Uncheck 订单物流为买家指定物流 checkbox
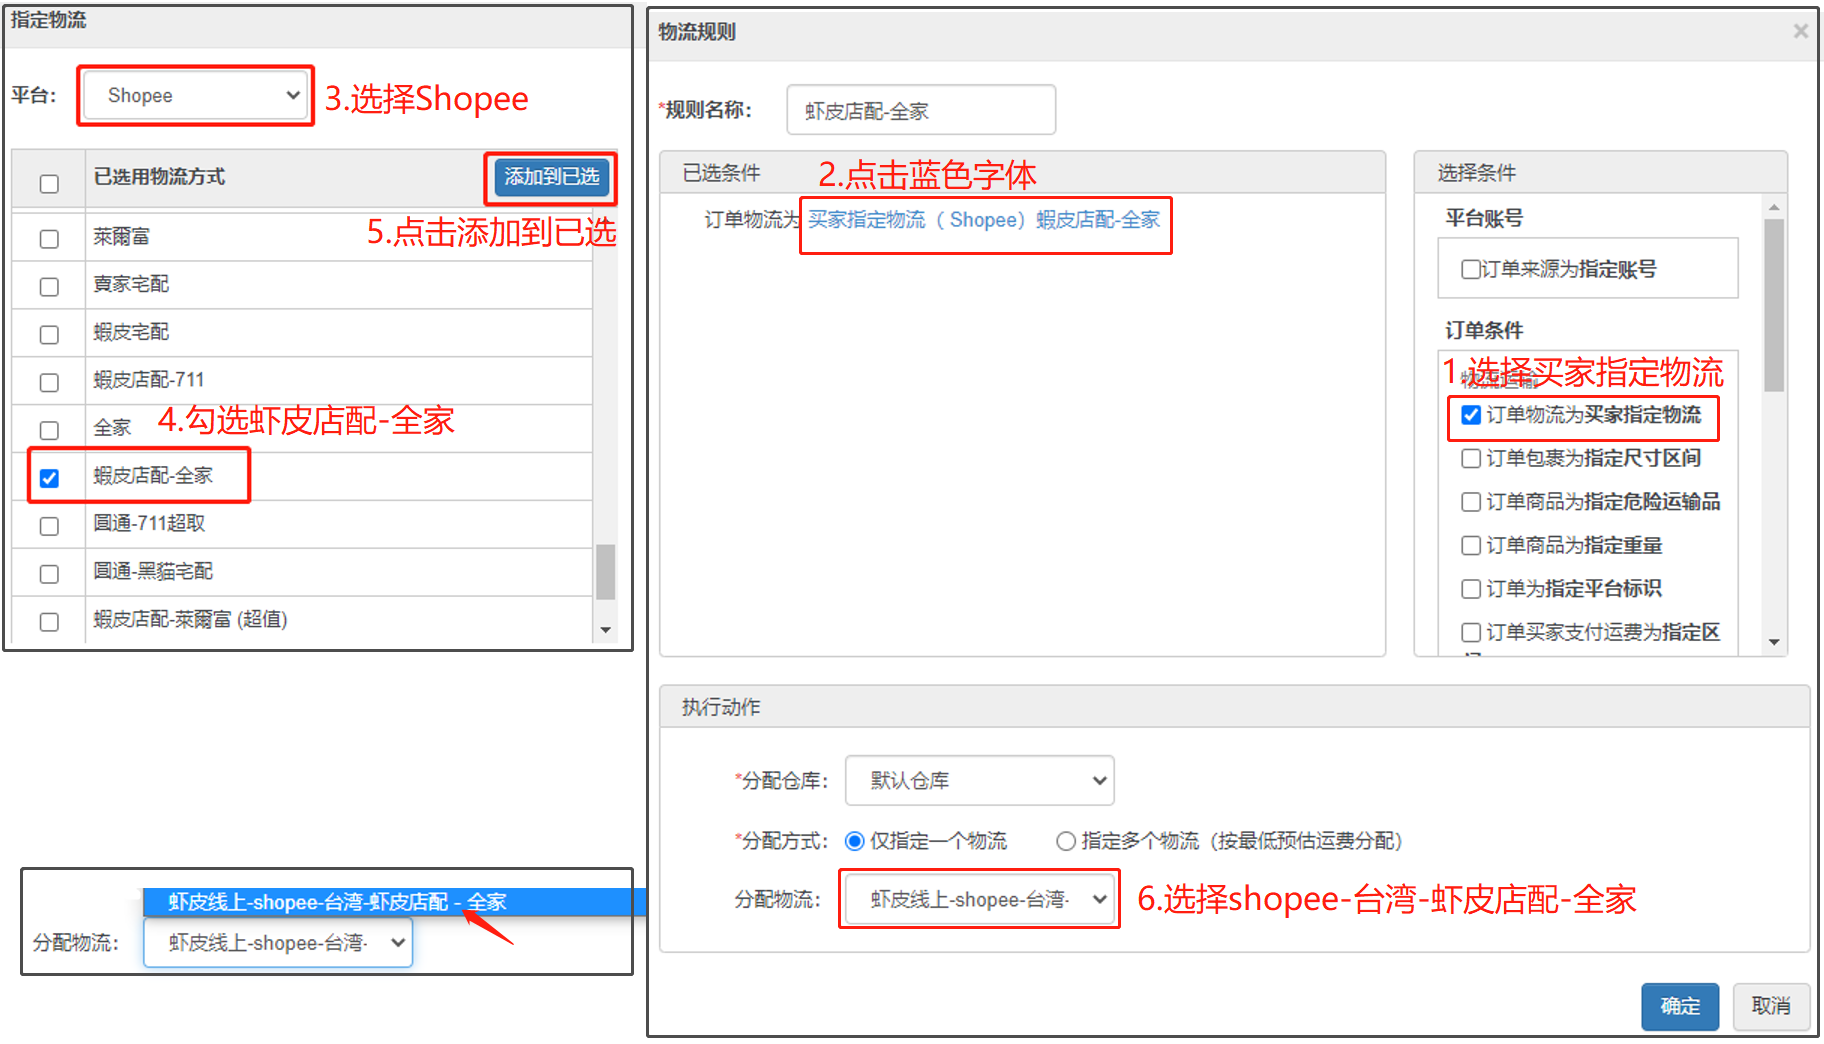The height and width of the screenshot is (1044, 1824). pos(1471,415)
